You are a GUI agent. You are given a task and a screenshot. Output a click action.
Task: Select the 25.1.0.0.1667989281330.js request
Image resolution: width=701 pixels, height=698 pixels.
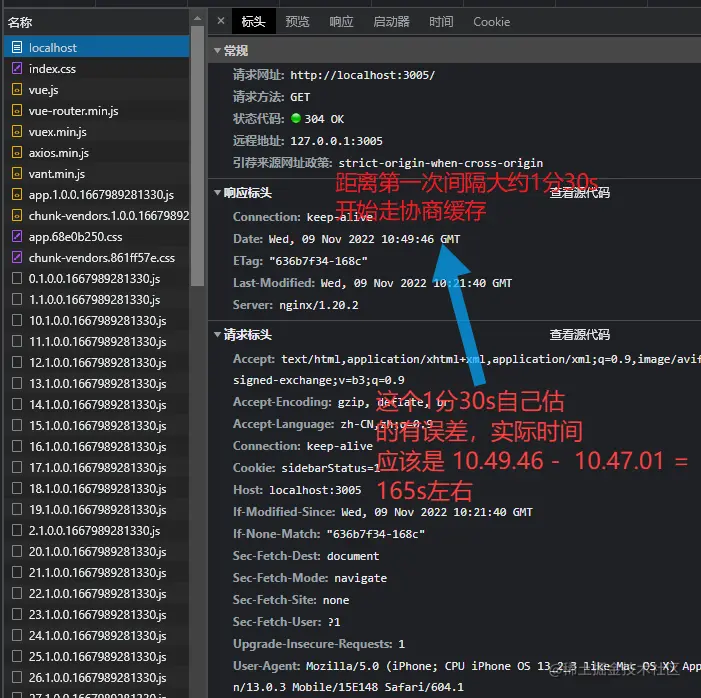[97, 657]
